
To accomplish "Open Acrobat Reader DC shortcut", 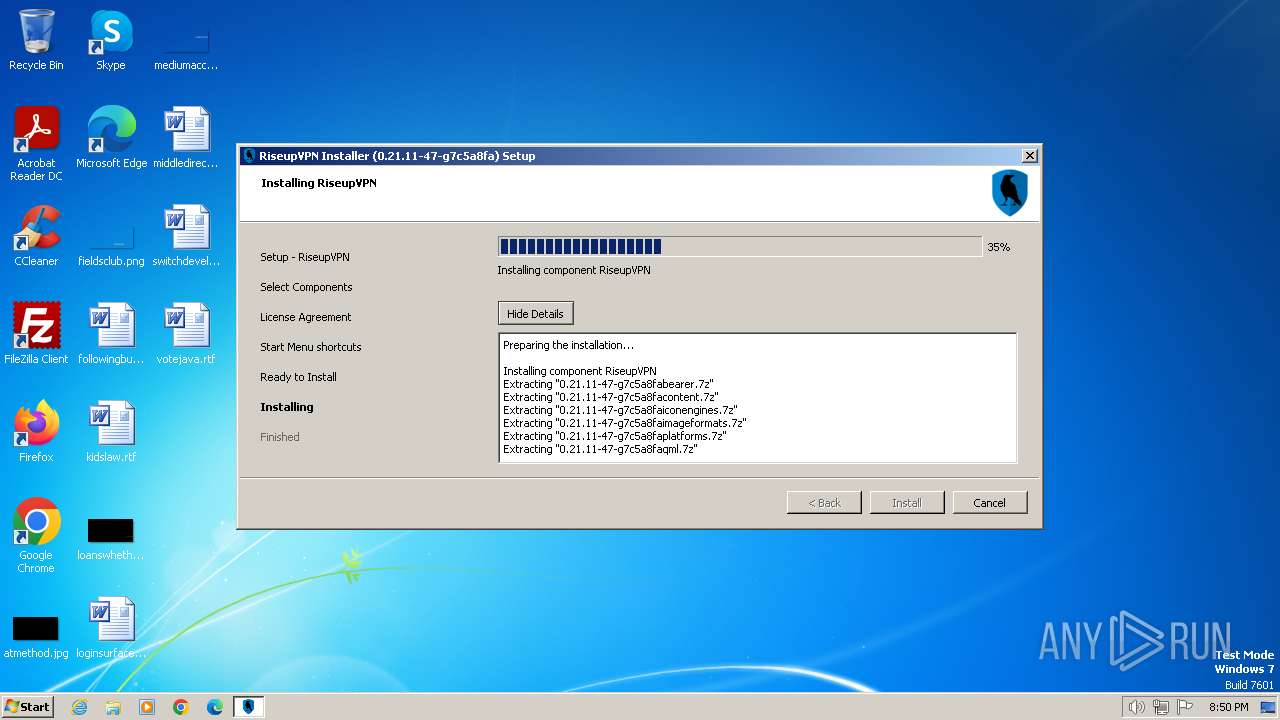I will pos(36,144).
